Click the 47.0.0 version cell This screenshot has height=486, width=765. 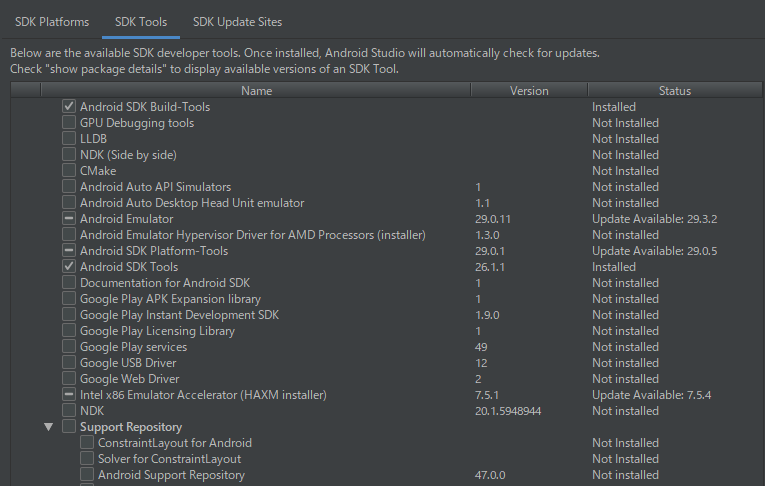[x=490, y=475]
